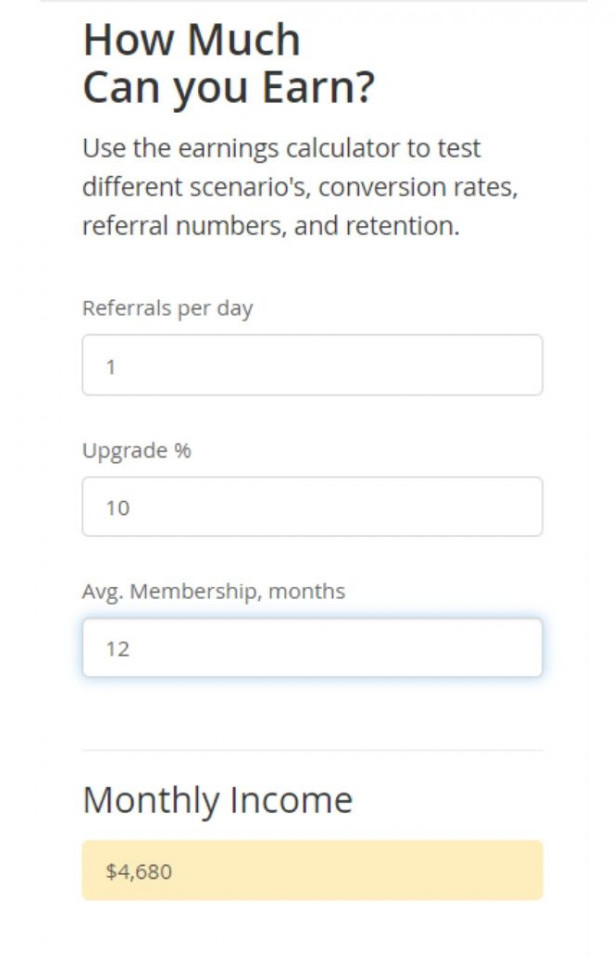Click the value 1 in Referrals field
This screenshot has width=616, height=956.
tap(111, 367)
